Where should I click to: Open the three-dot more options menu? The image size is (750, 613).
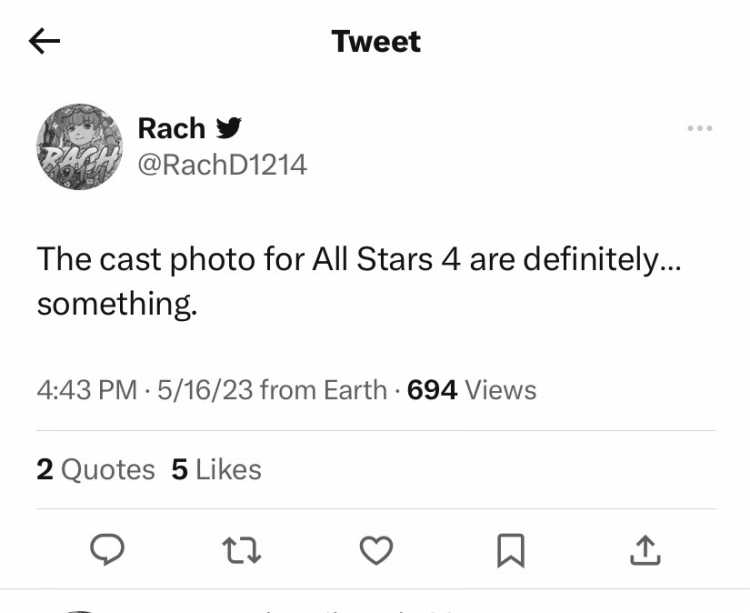point(700,128)
